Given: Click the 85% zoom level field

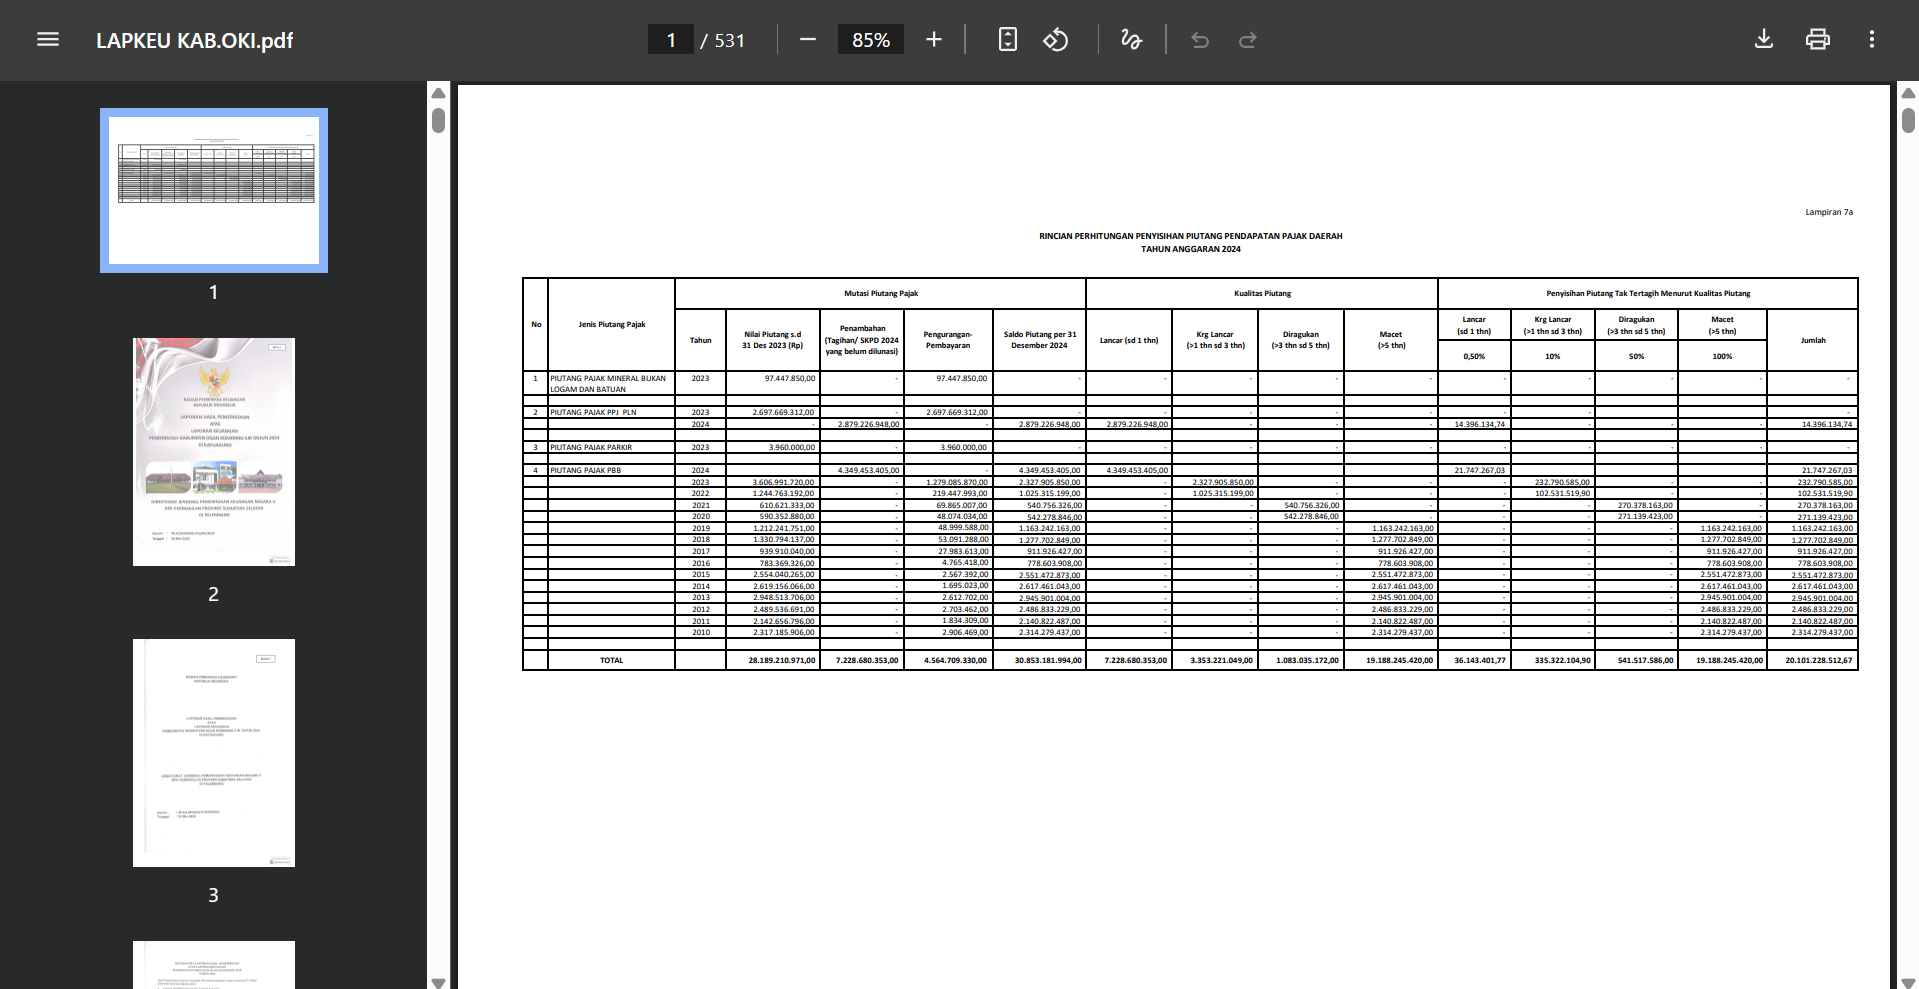Looking at the screenshot, I should coord(871,40).
